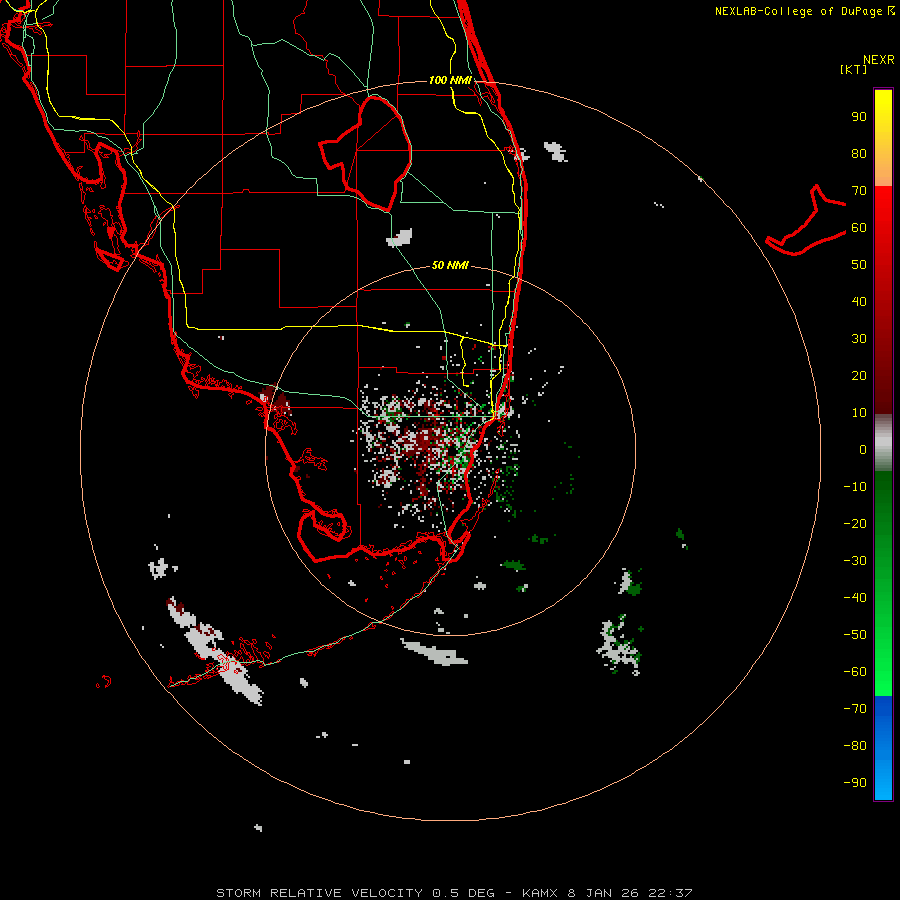This screenshot has height=900, width=900.
Task: Click the 40 value on velocity scale
Action: (859, 301)
